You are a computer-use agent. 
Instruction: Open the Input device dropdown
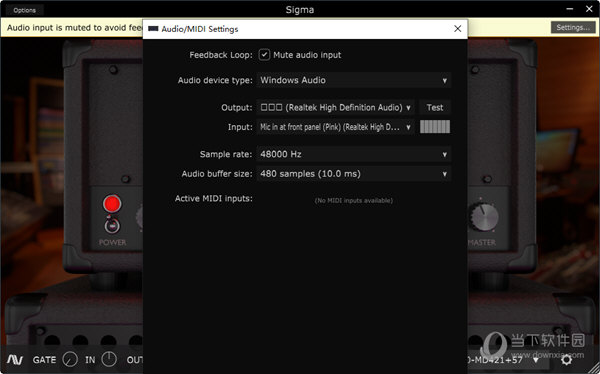[x=335, y=127]
